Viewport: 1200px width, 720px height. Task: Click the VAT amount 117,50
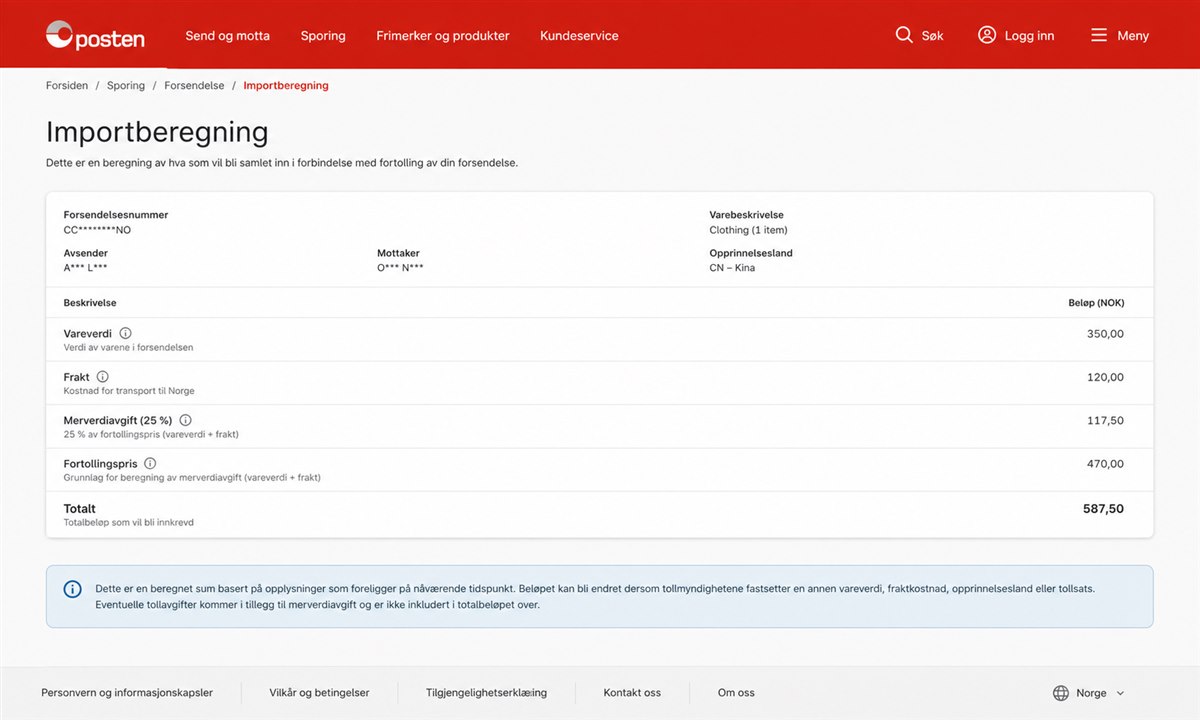click(x=1105, y=421)
